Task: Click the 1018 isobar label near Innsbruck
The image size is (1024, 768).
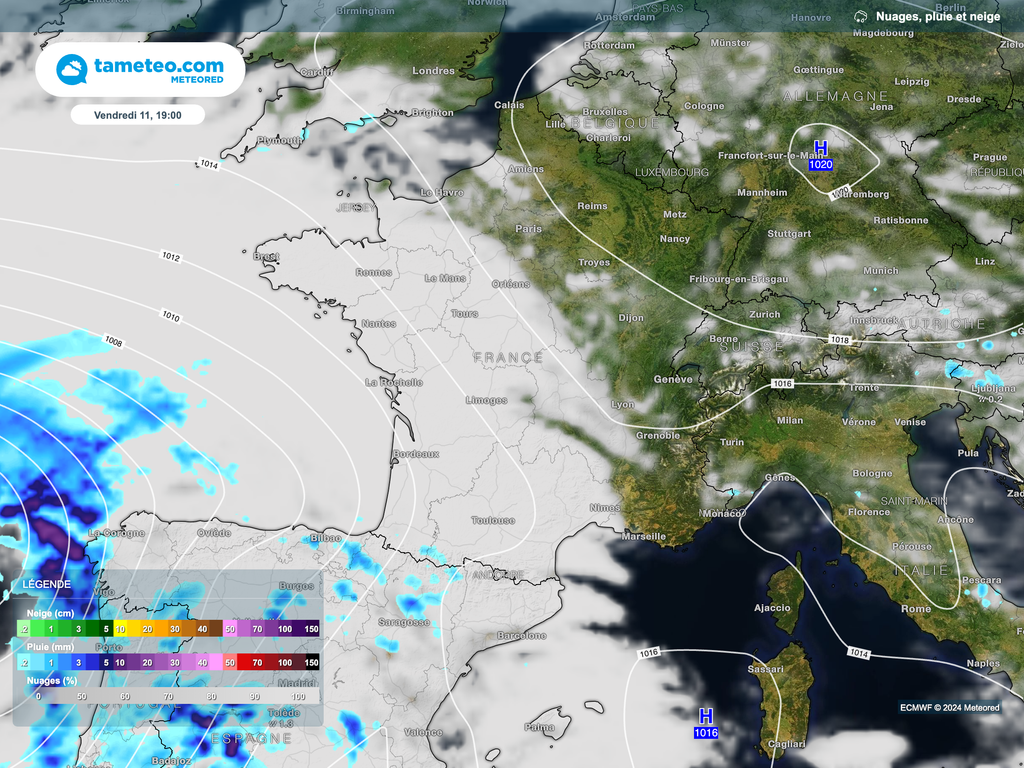Action: pyautogui.click(x=839, y=341)
